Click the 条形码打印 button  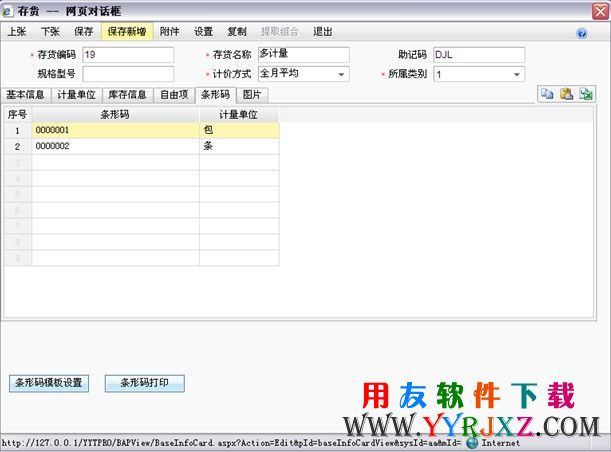145,383
